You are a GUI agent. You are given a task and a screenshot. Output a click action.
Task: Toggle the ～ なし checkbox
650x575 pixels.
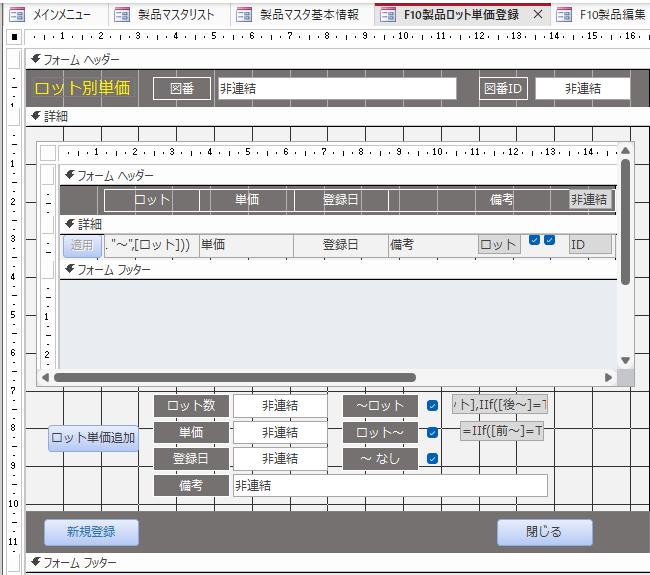coord(432,459)
